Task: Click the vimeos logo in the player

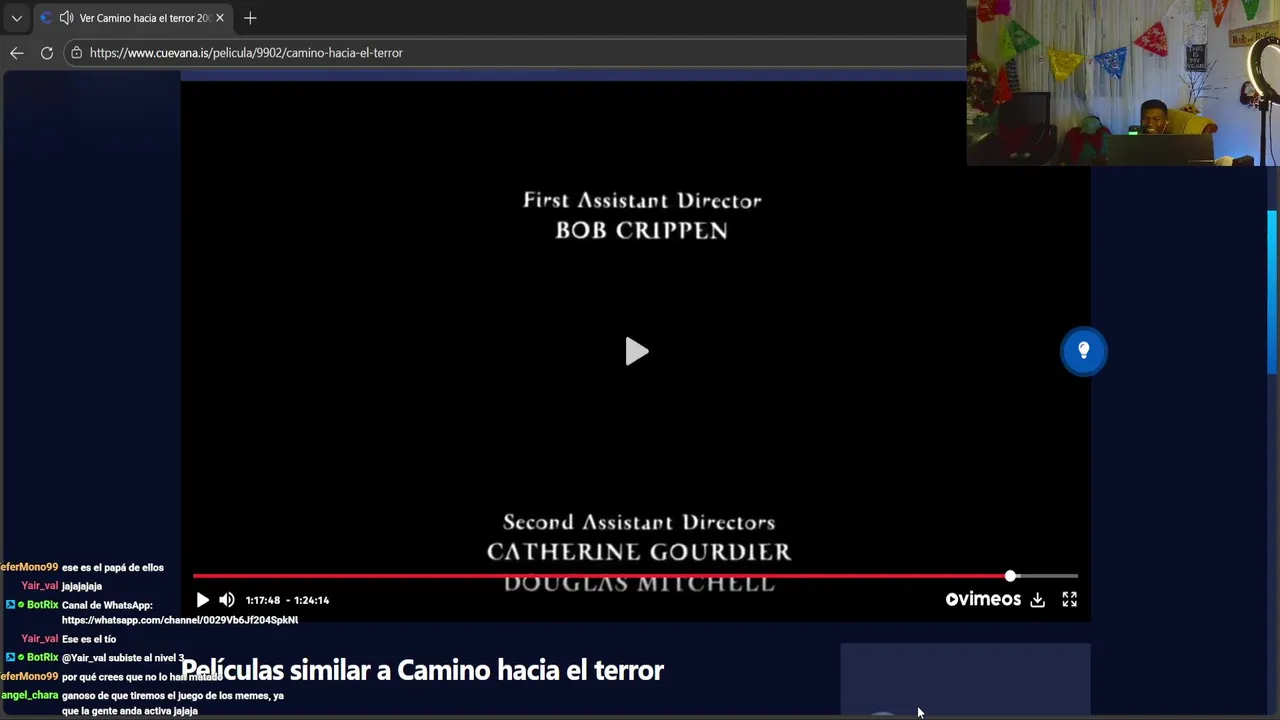Action: [983, 600]
